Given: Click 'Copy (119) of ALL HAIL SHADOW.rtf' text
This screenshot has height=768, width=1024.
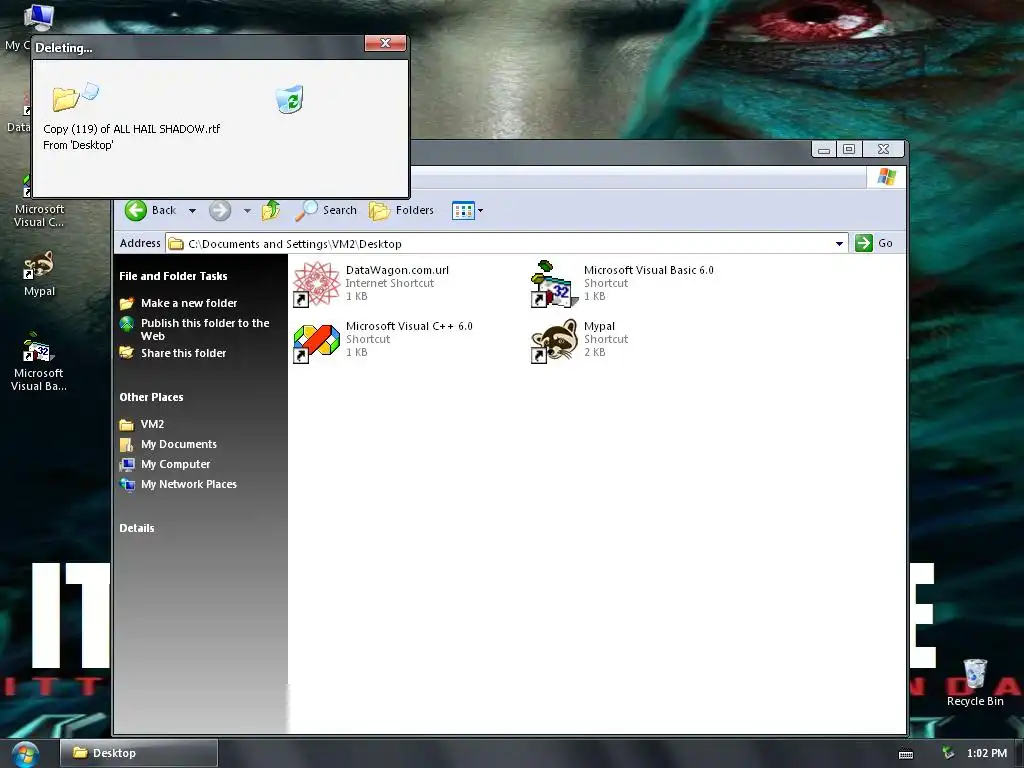Looking at the screenshot, I should 131,129.
